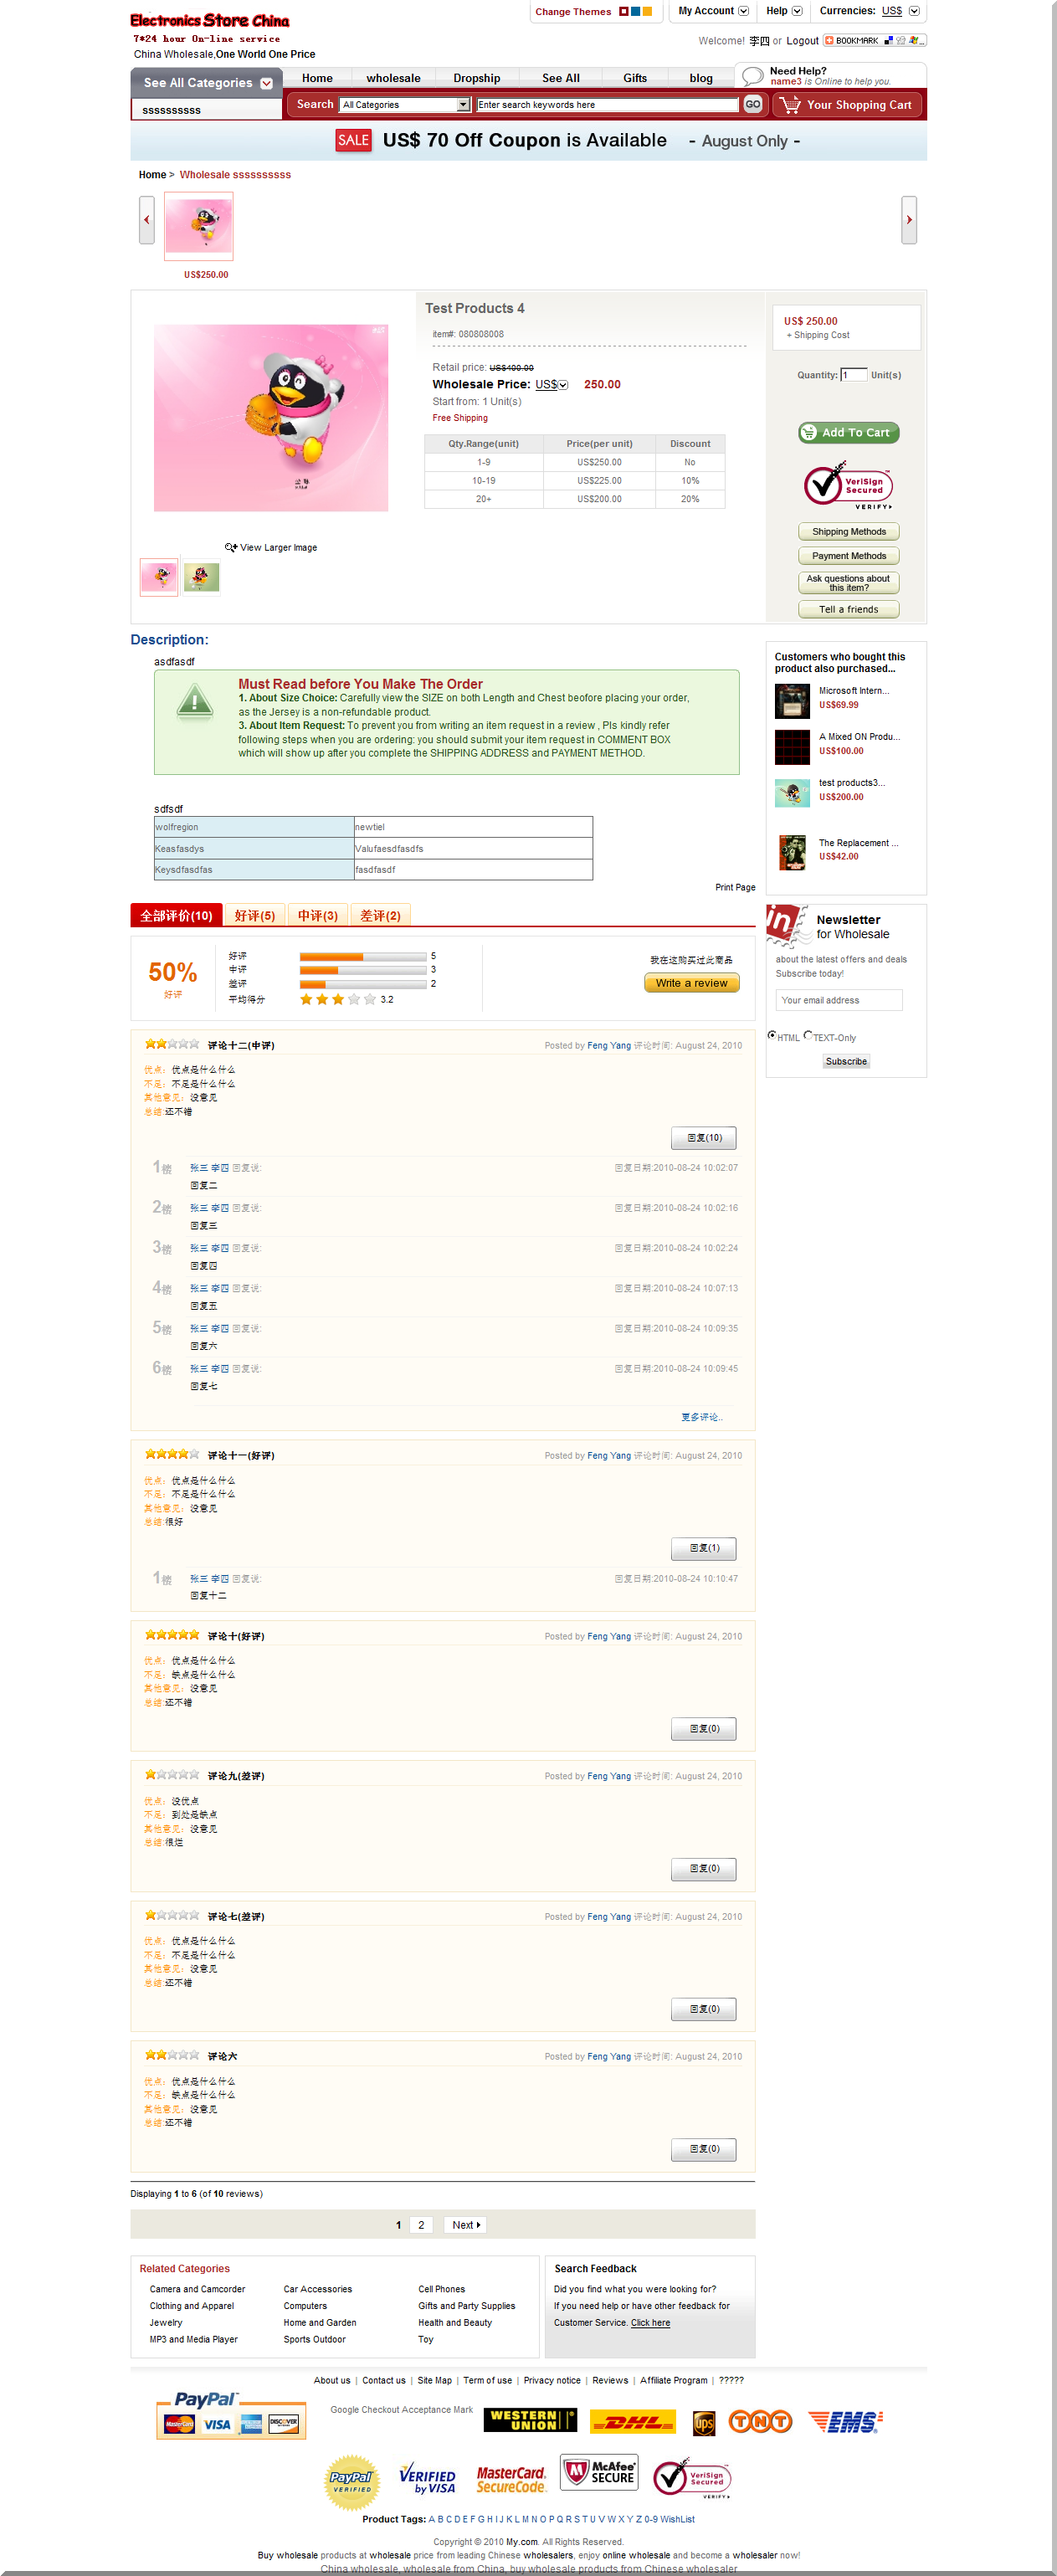The width and height of the screenshot is (1057, 2576).
Task: Click the GO search button
Action: click(x=753, y=104)
